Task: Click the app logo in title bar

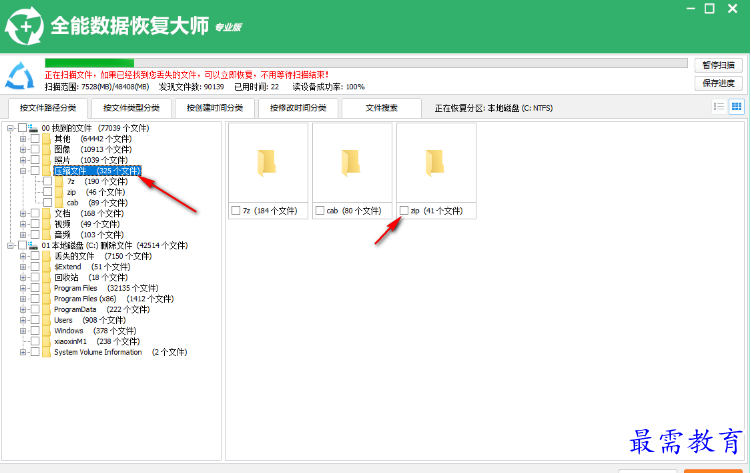Action: coord(24,26)
